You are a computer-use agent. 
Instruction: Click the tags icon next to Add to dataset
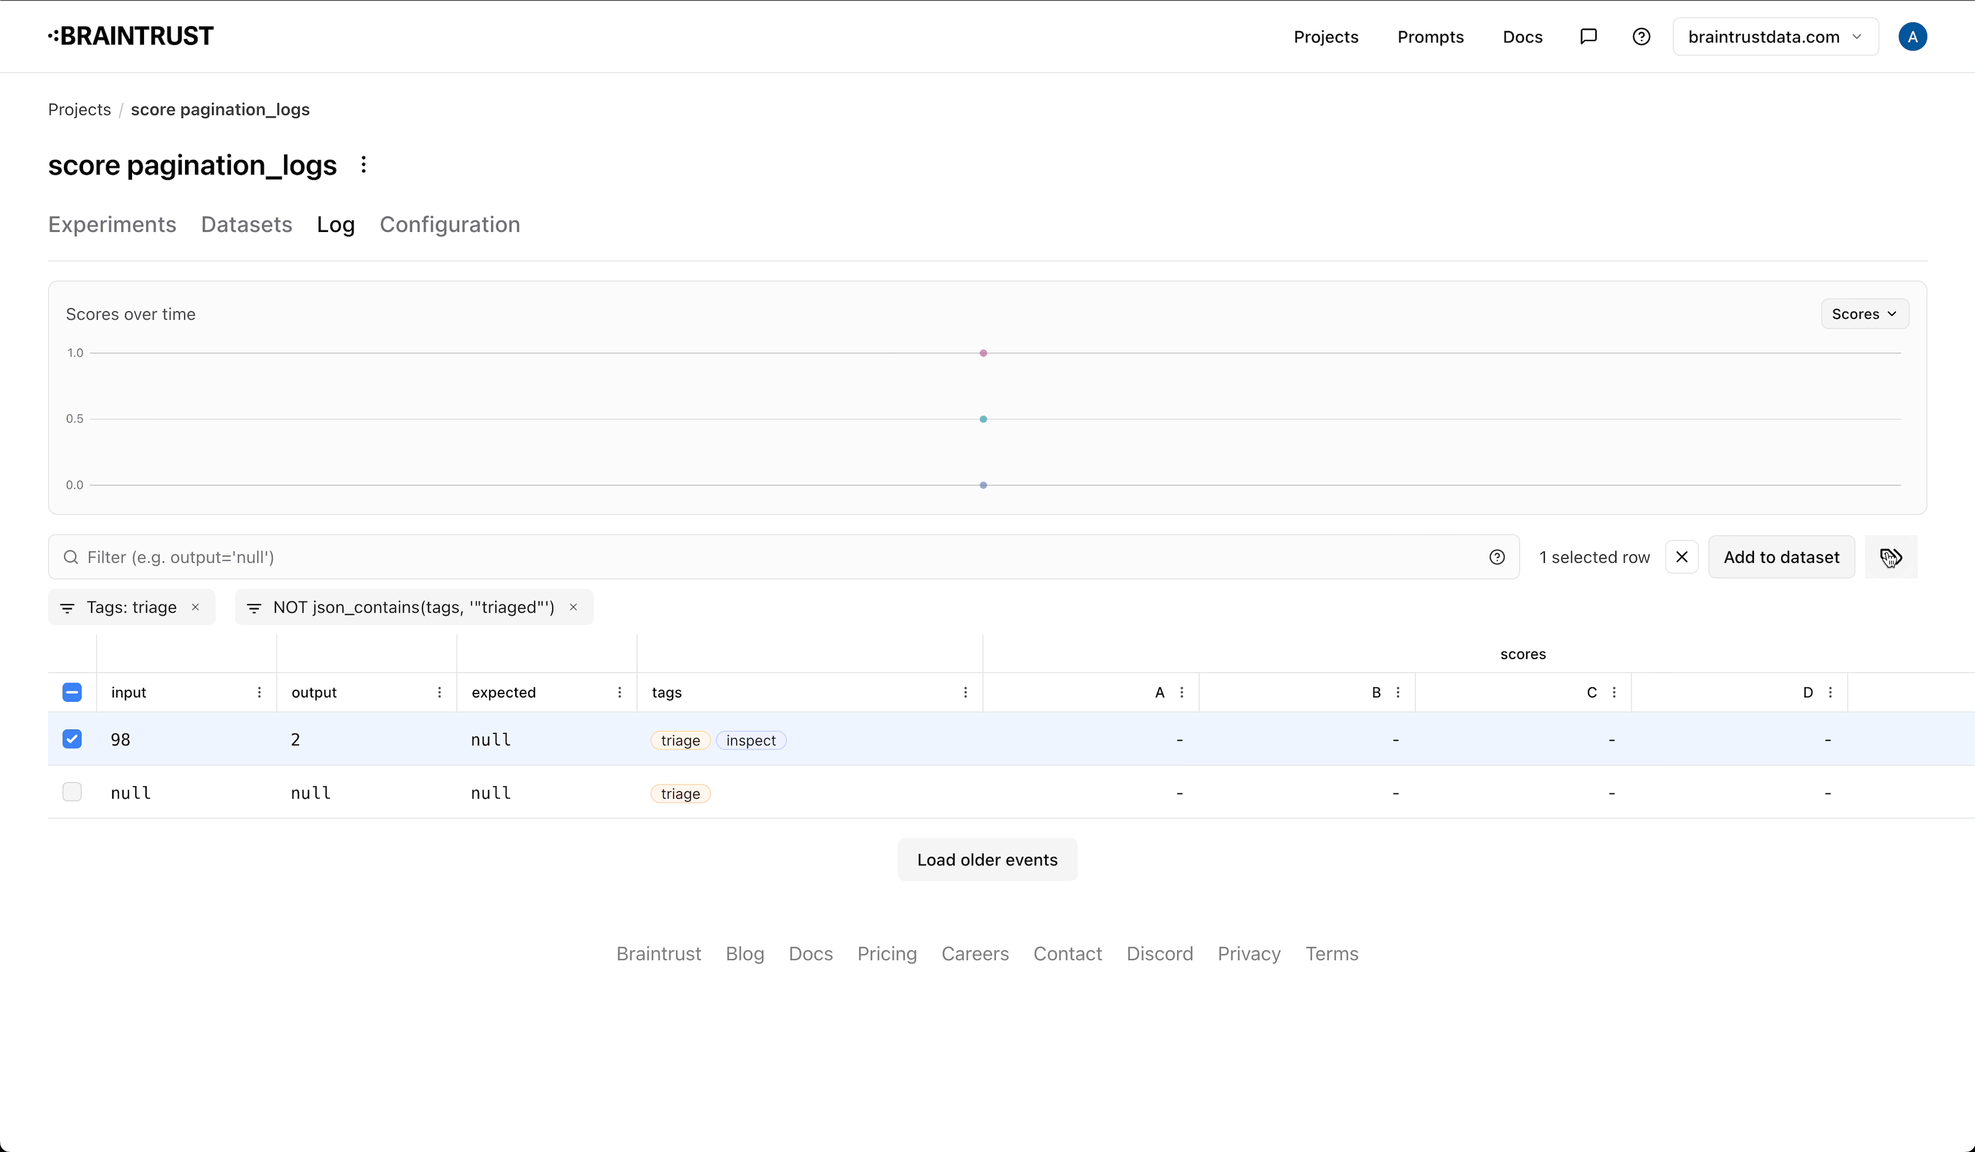click(x=1890, y=557)
